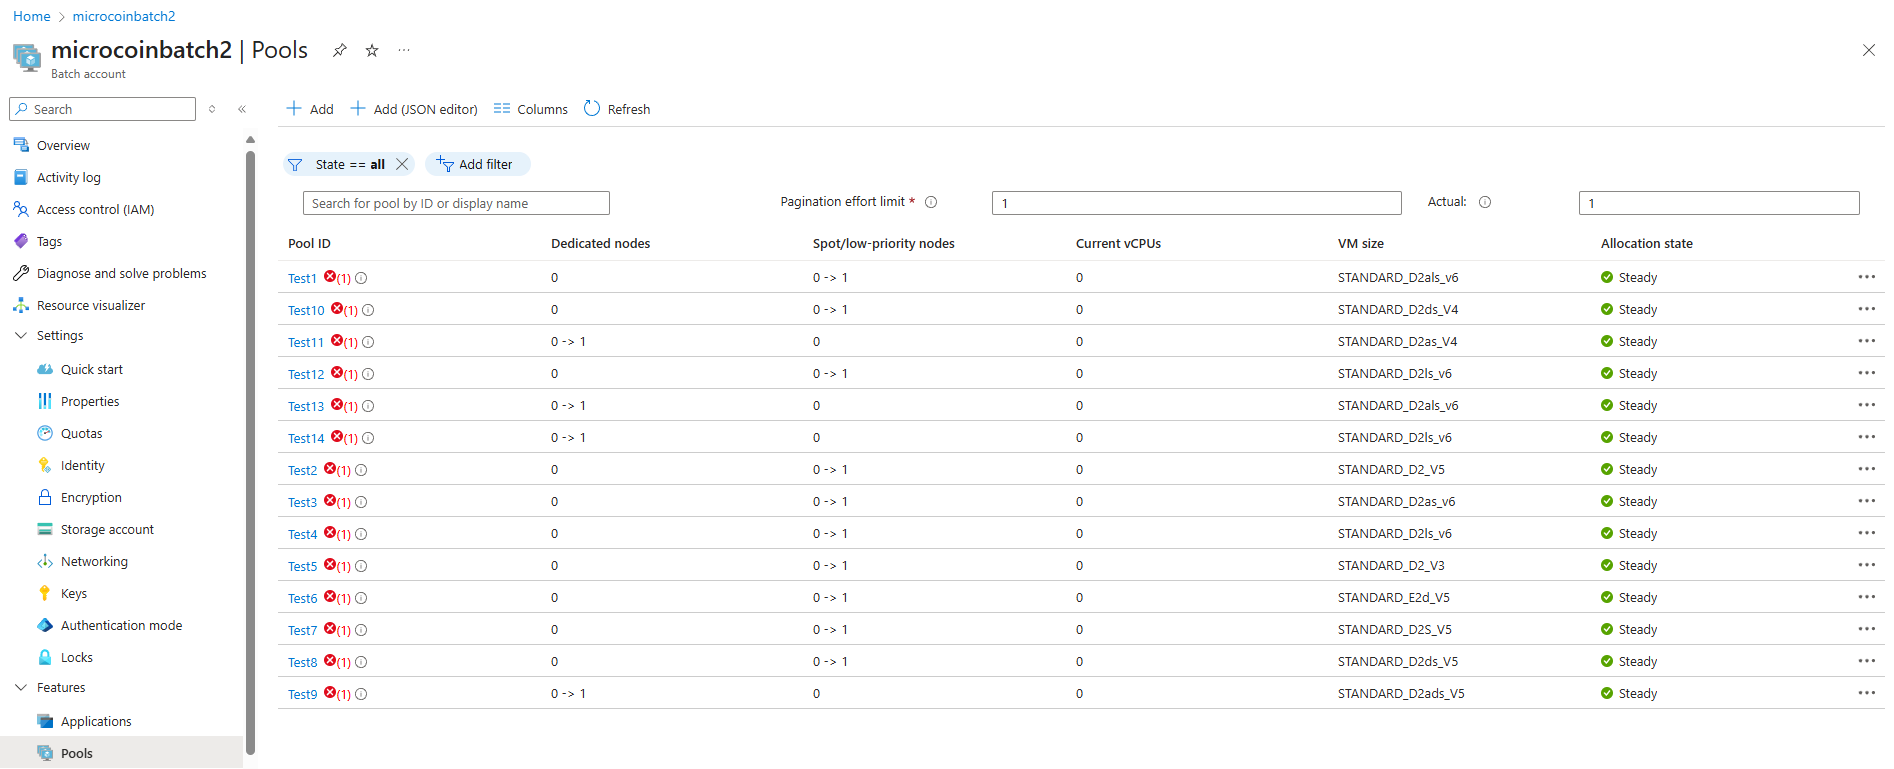Click info icon next to Test13

368,406
